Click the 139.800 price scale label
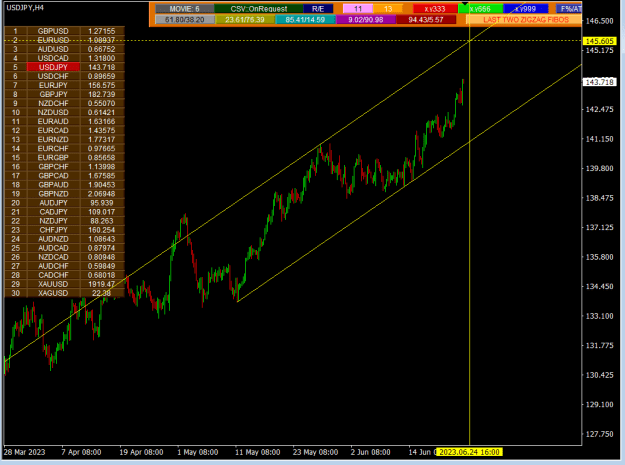Image resolution: width=625 pixels, height=465 pixels. click(x=599, y=169)
